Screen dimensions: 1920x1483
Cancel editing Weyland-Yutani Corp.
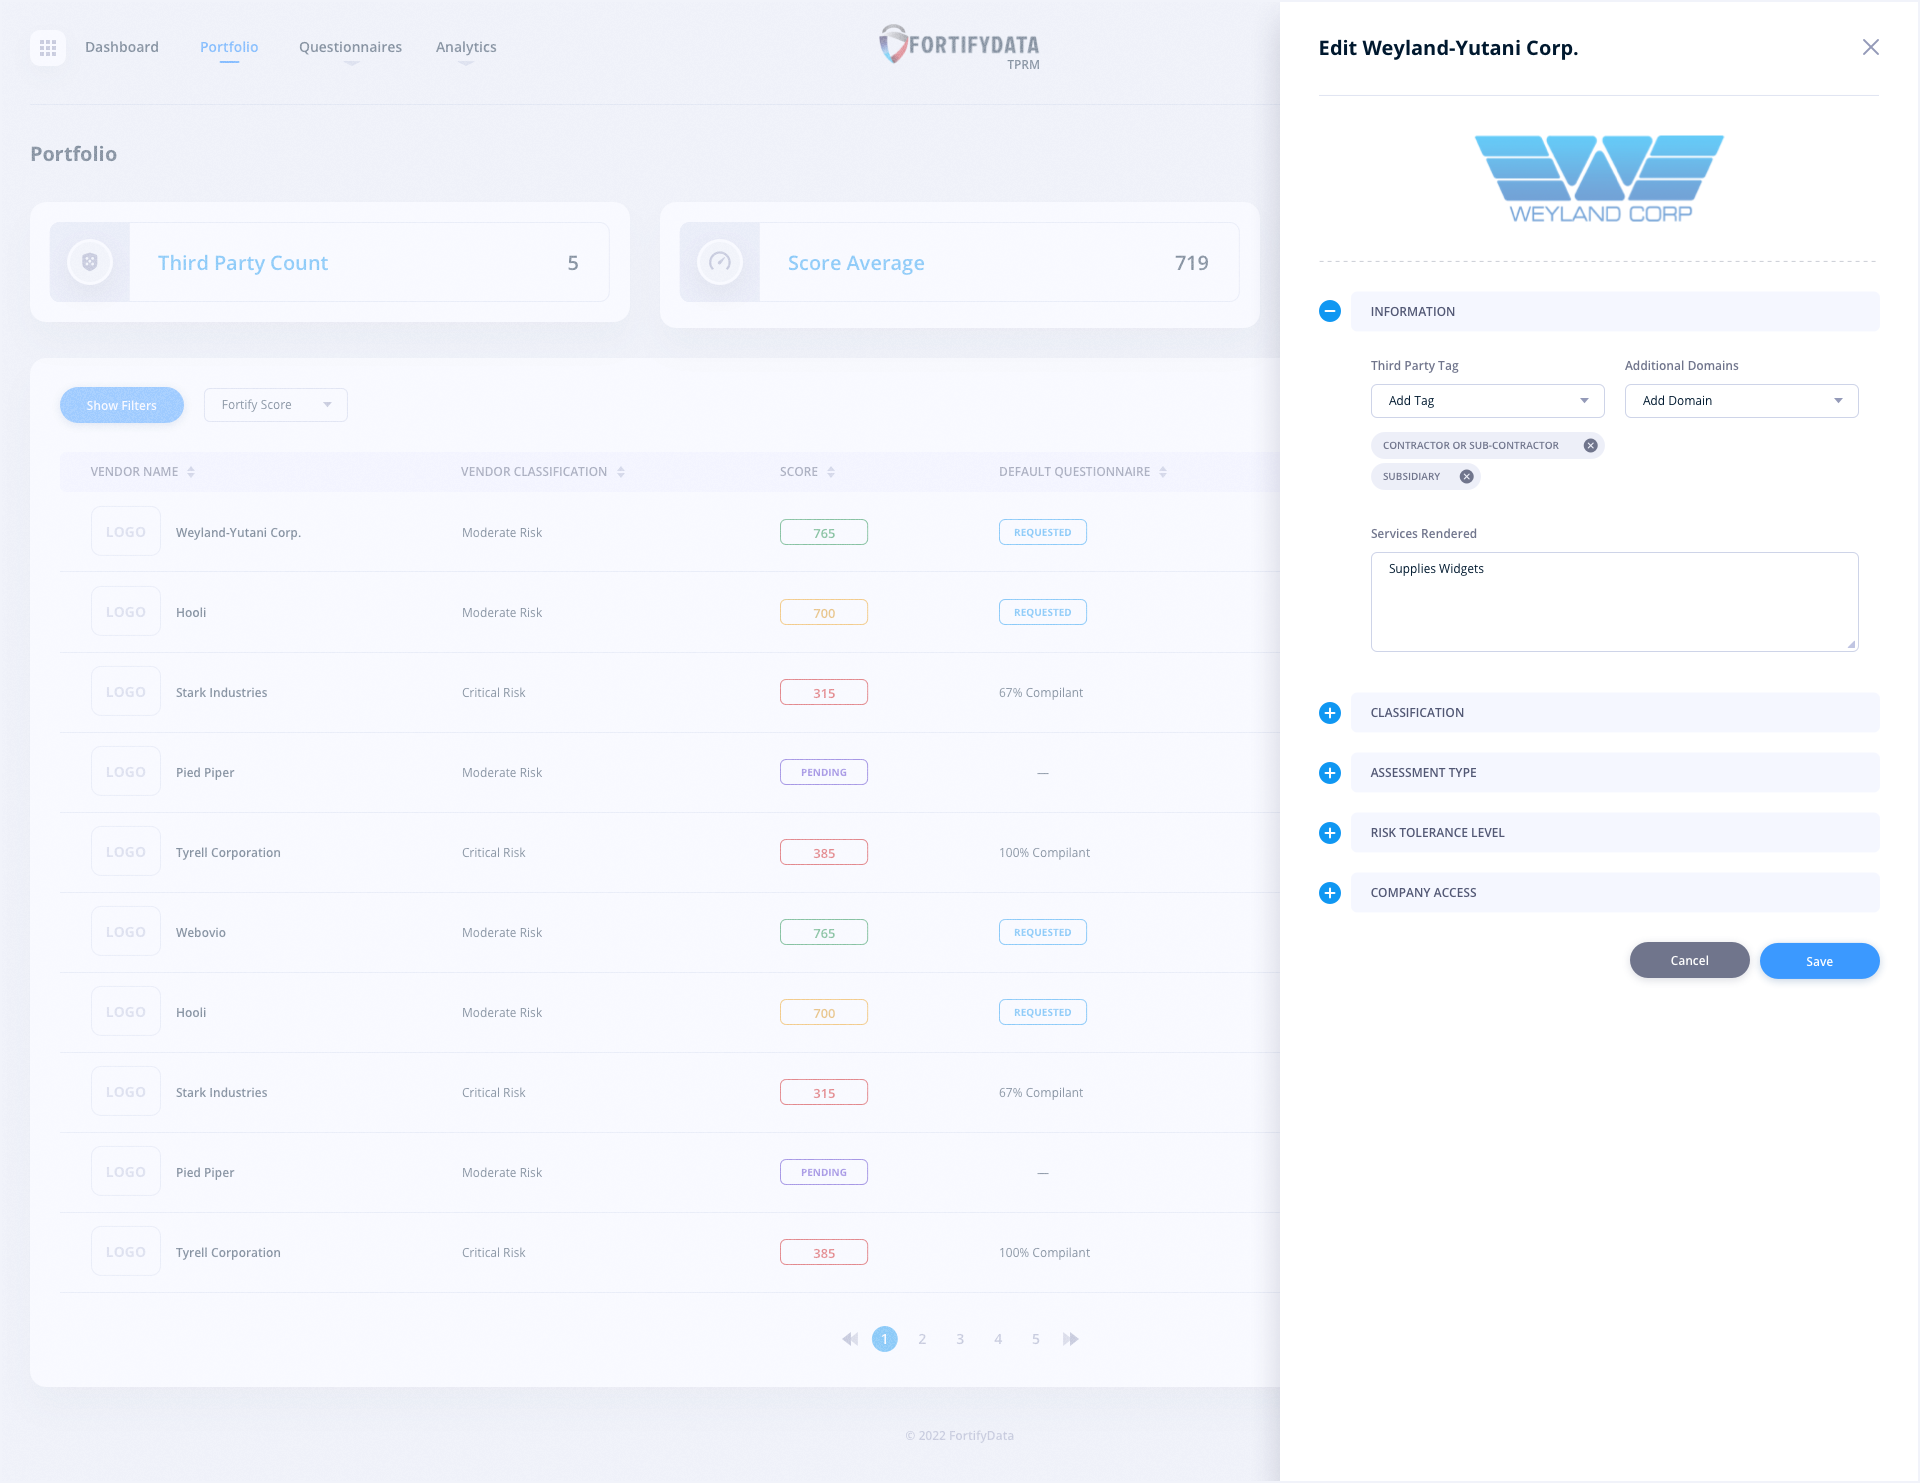click(x=1689, y=960)
